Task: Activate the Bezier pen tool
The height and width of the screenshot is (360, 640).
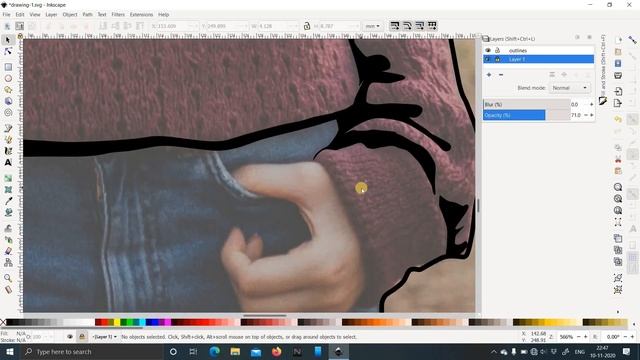Action: coord(8,140)
